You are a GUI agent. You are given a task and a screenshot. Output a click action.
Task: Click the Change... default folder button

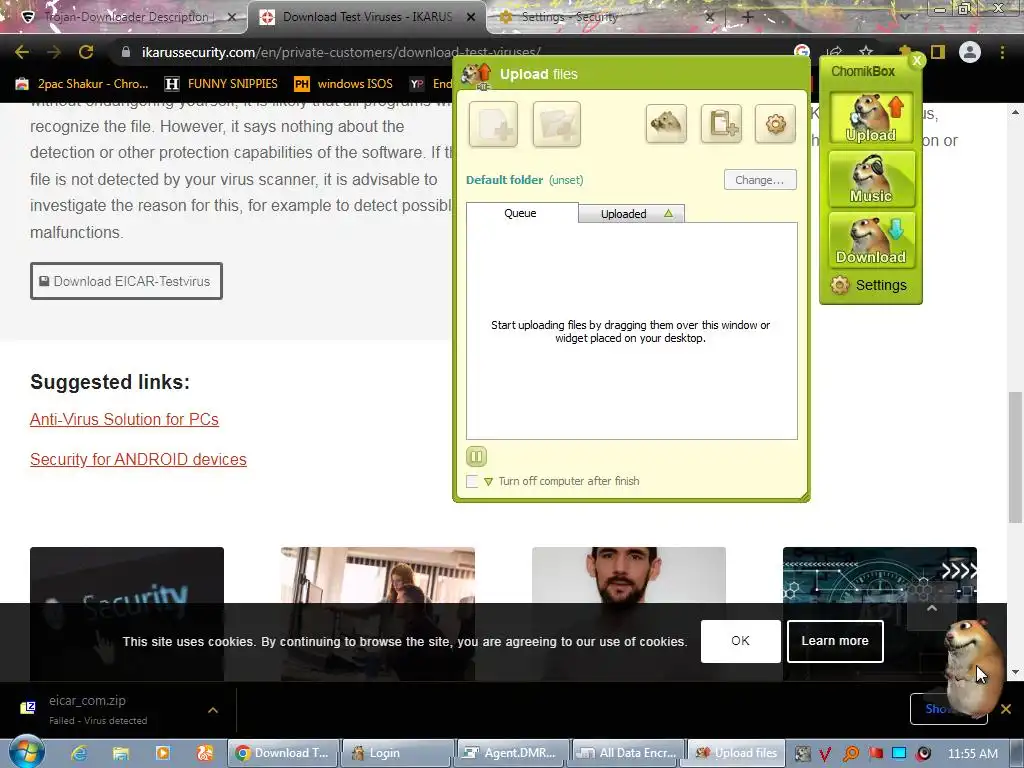(x=760, y=180)
